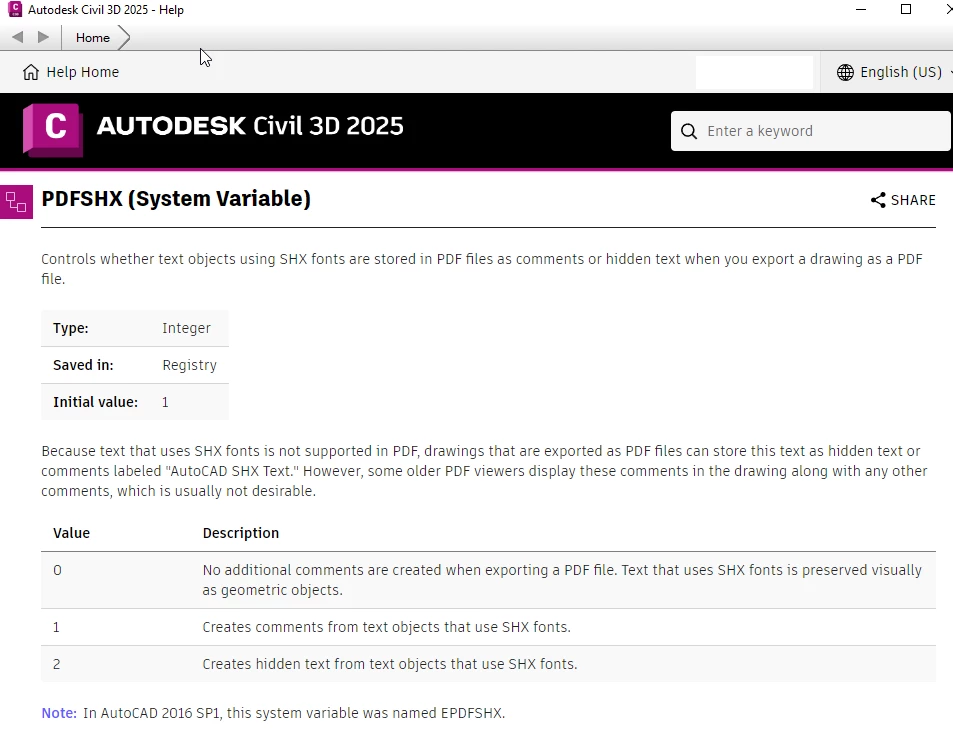This screenshot has height=738, width=953.
Task: Focus the Enter a keyword search field
Action: [x=811, y=131]
